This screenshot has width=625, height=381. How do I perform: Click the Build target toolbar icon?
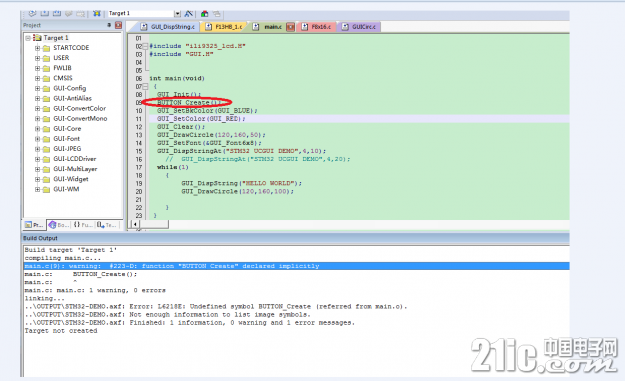[45, 13]
